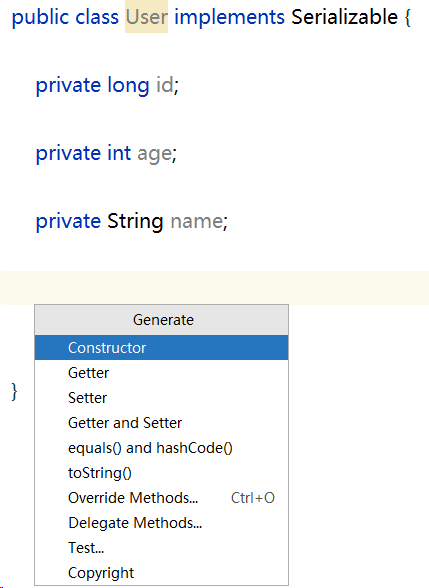Viewport: 429px width, 588px height.
Task: Click the name field identifier
Action: tap(197, 221)
